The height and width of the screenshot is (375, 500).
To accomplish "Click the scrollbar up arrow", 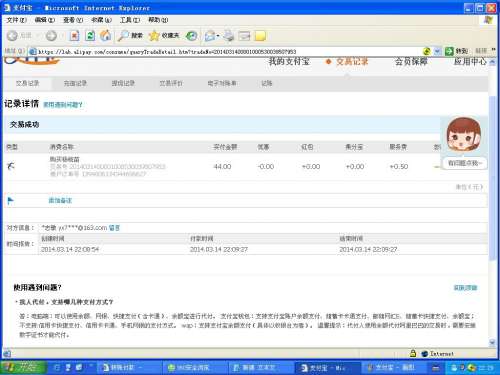I will click(492, 62).
